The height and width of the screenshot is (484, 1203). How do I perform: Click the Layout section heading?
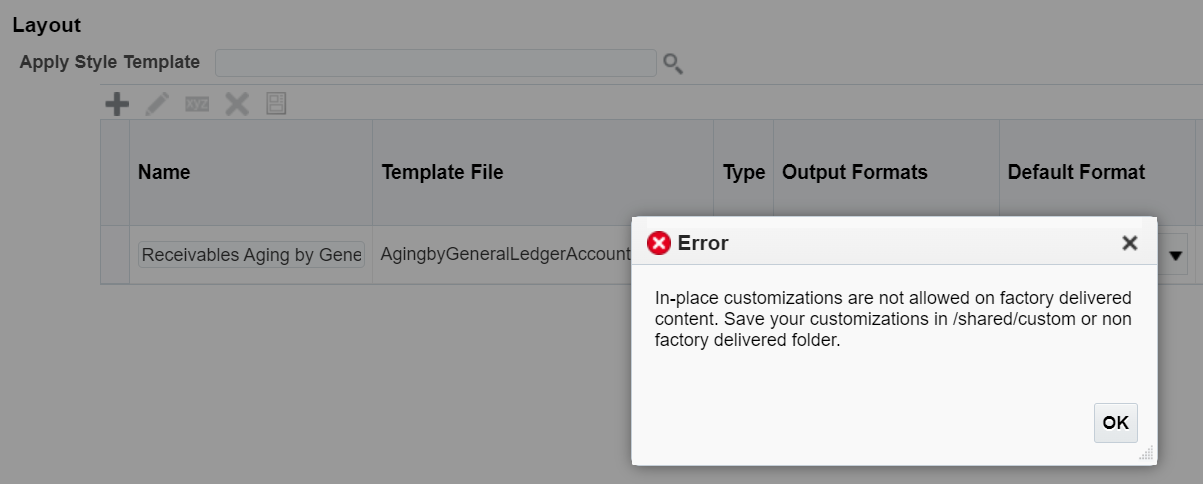point(47,25)
